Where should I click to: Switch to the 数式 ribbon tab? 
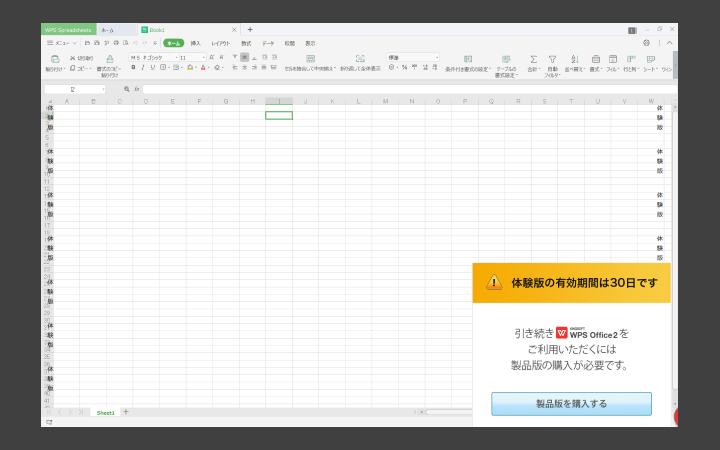[x=246, y=43]
